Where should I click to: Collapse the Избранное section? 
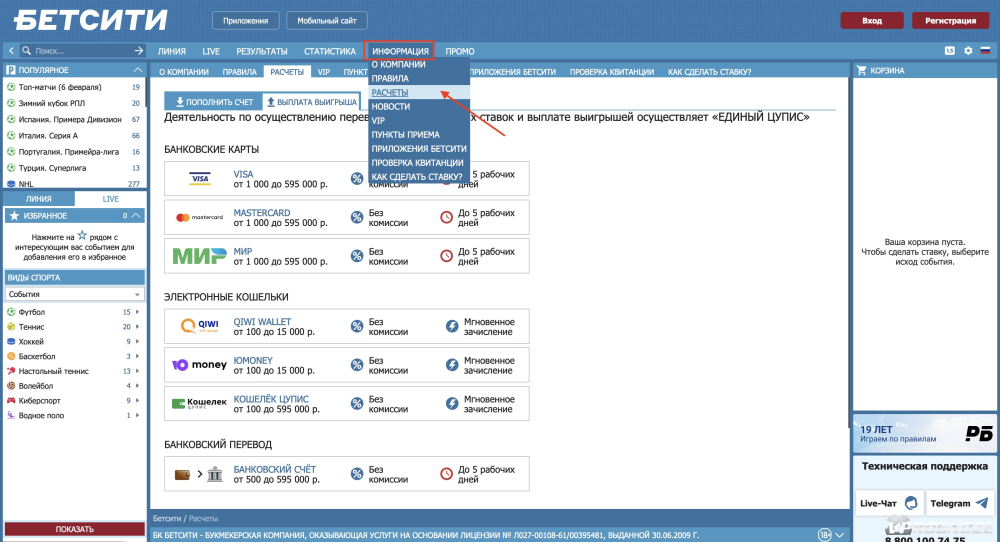[x=136, y=216]
